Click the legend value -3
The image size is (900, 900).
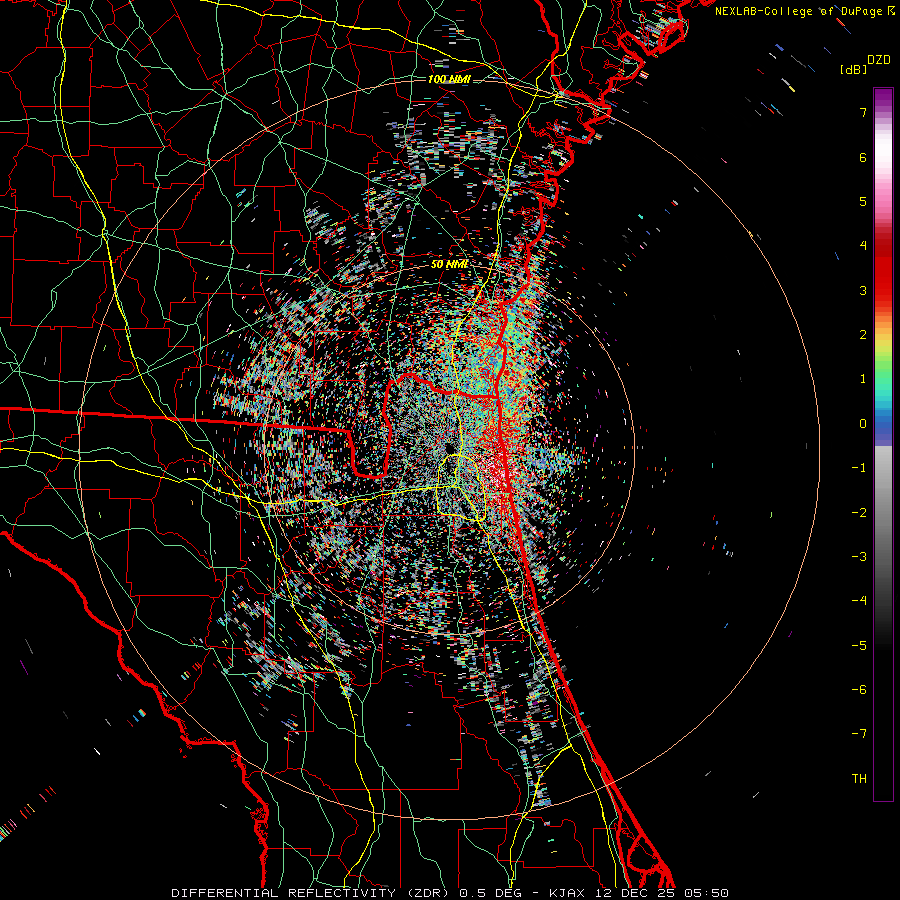pos(859,557)
